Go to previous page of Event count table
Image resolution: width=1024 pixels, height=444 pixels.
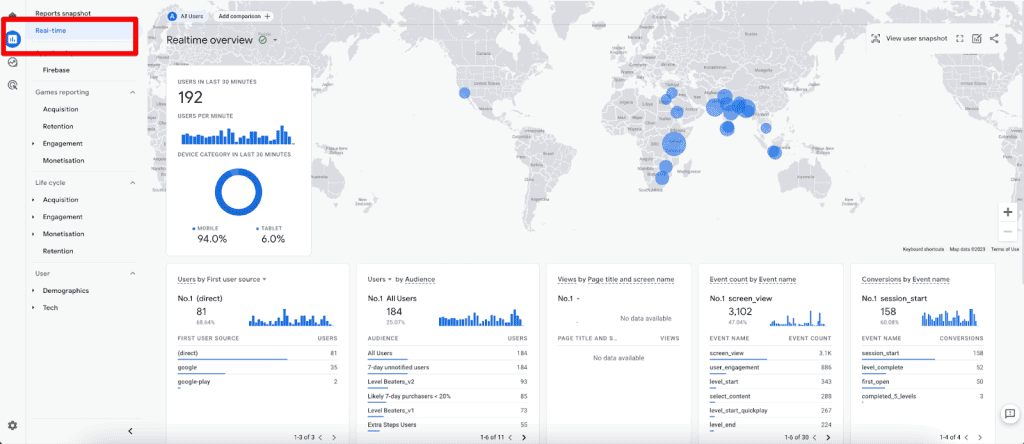pyautogui.click(x=813, y=437)
